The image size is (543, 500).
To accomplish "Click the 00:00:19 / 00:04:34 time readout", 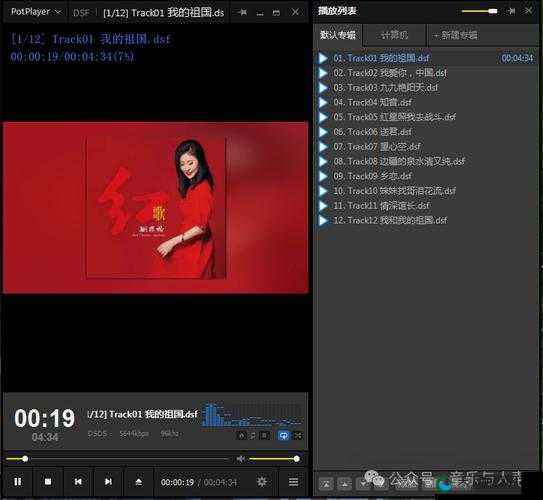I will coord(199,482).
